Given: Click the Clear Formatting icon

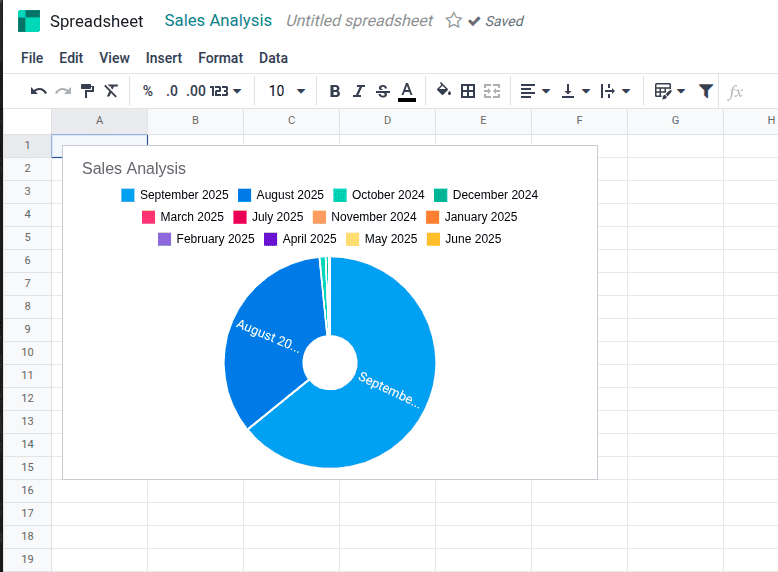Looking at the screenshot, I should (x=111, y=91).
